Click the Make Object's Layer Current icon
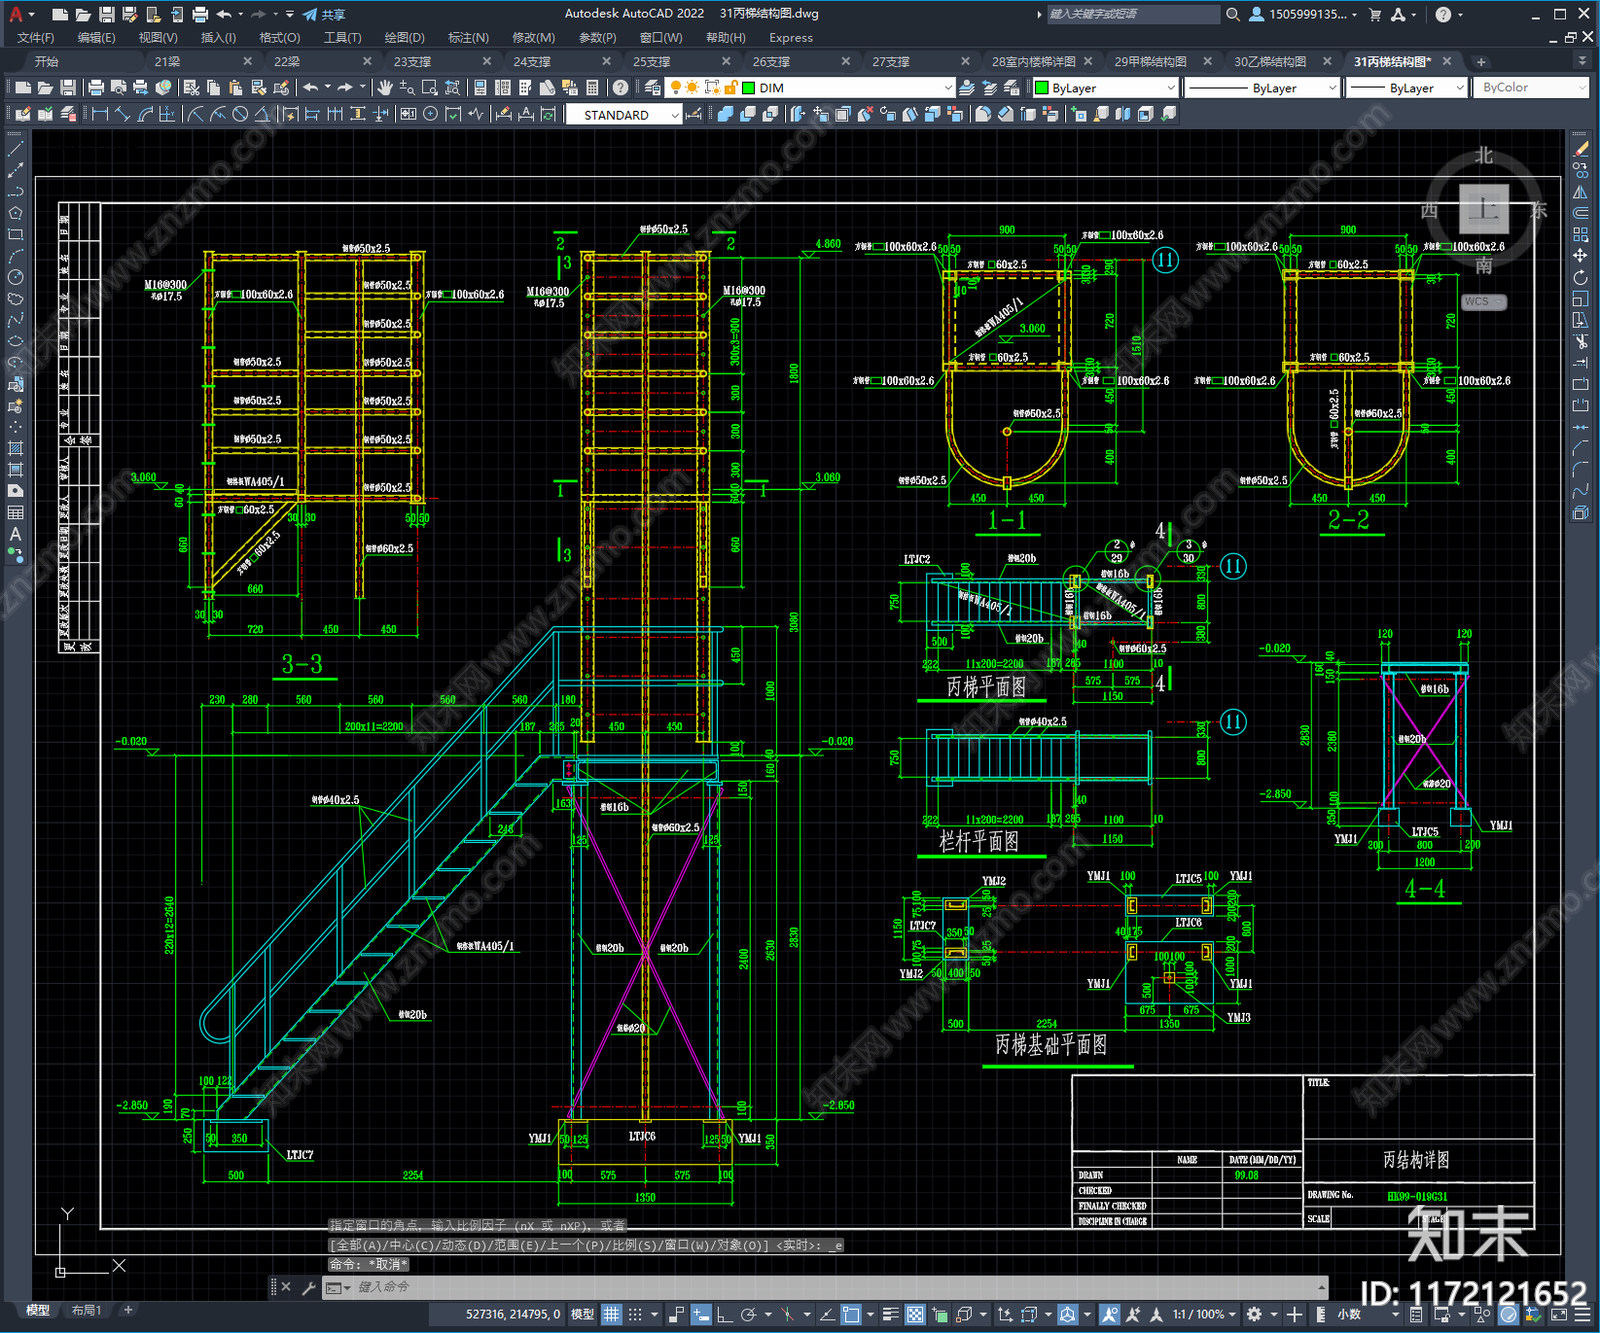The image size is (1600, 1333). (966, 88)
